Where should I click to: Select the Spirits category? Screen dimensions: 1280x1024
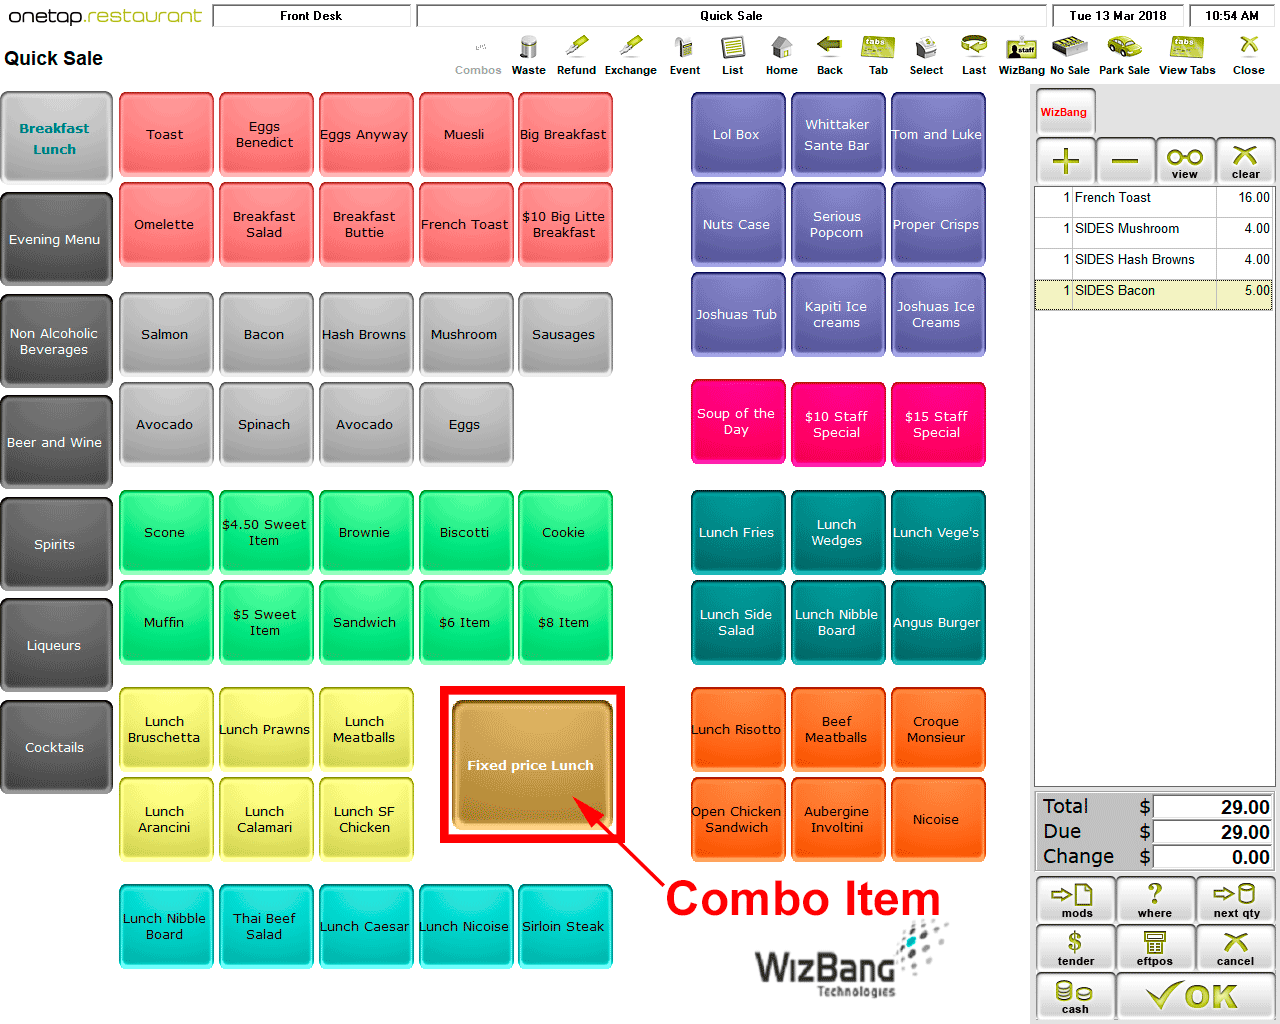(x=55, y=544)
